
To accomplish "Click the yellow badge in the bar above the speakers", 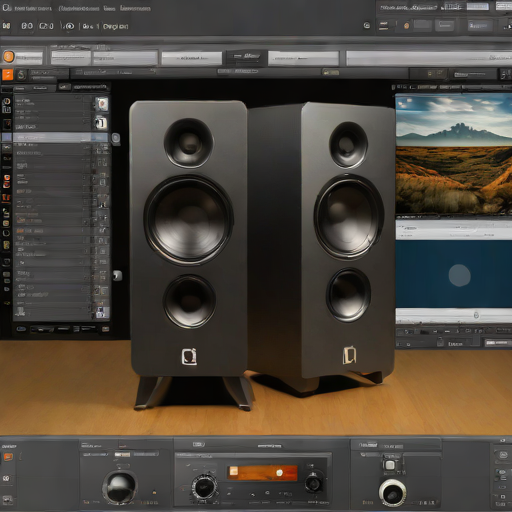I will coord(330,72).
